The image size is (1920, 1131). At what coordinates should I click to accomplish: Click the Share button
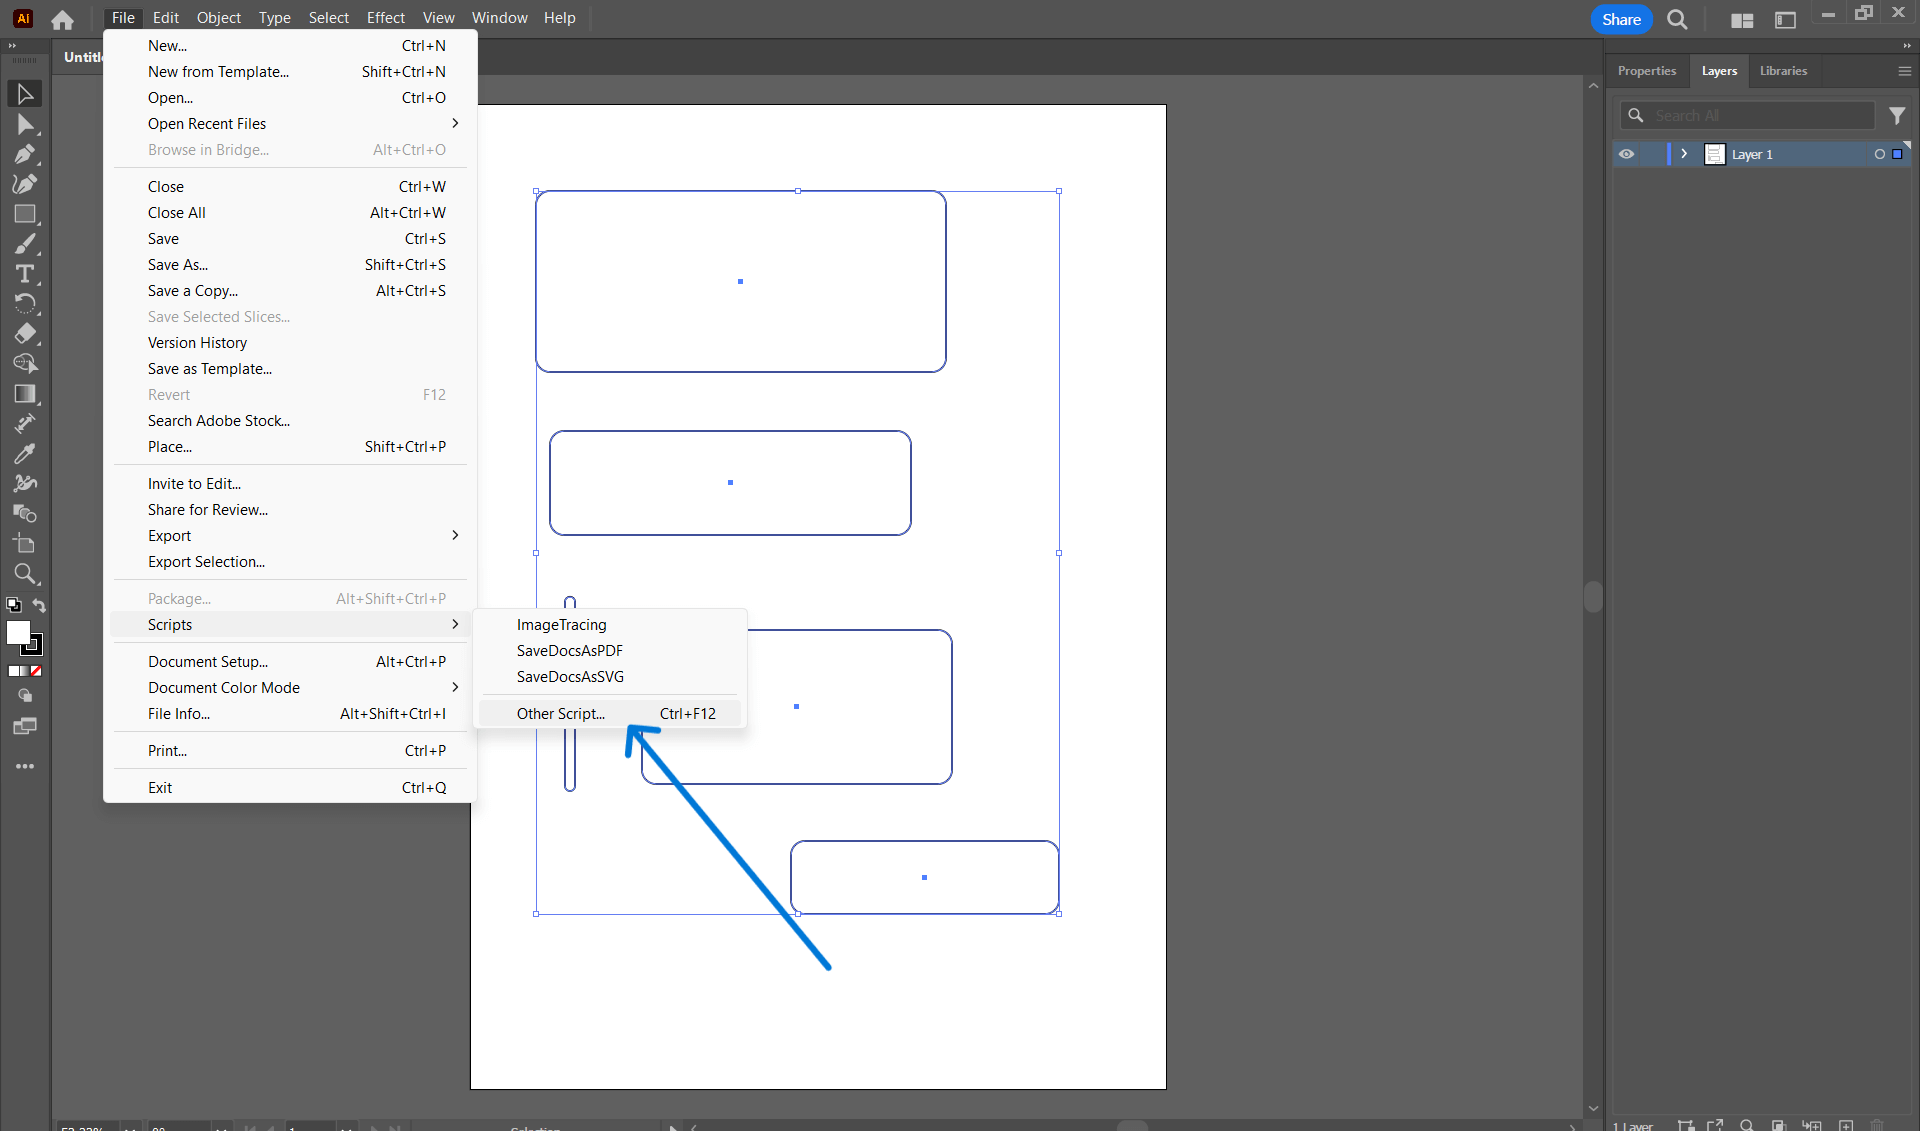(x=1621, y=19)
